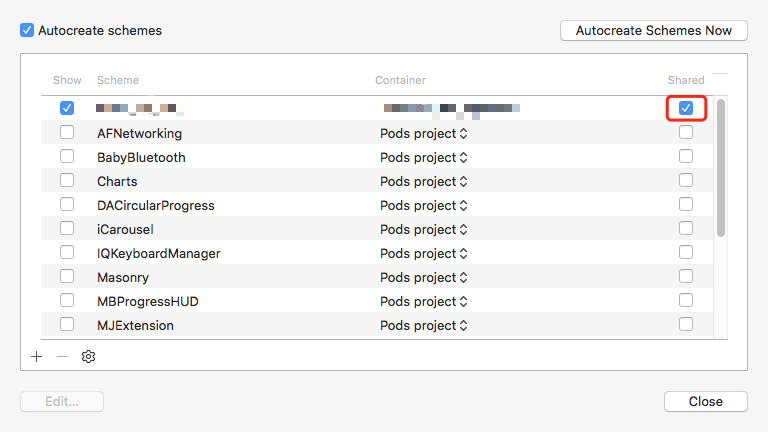Check the Shared box for Charts
Screen dimensions: 768x432
pos(686,180)
